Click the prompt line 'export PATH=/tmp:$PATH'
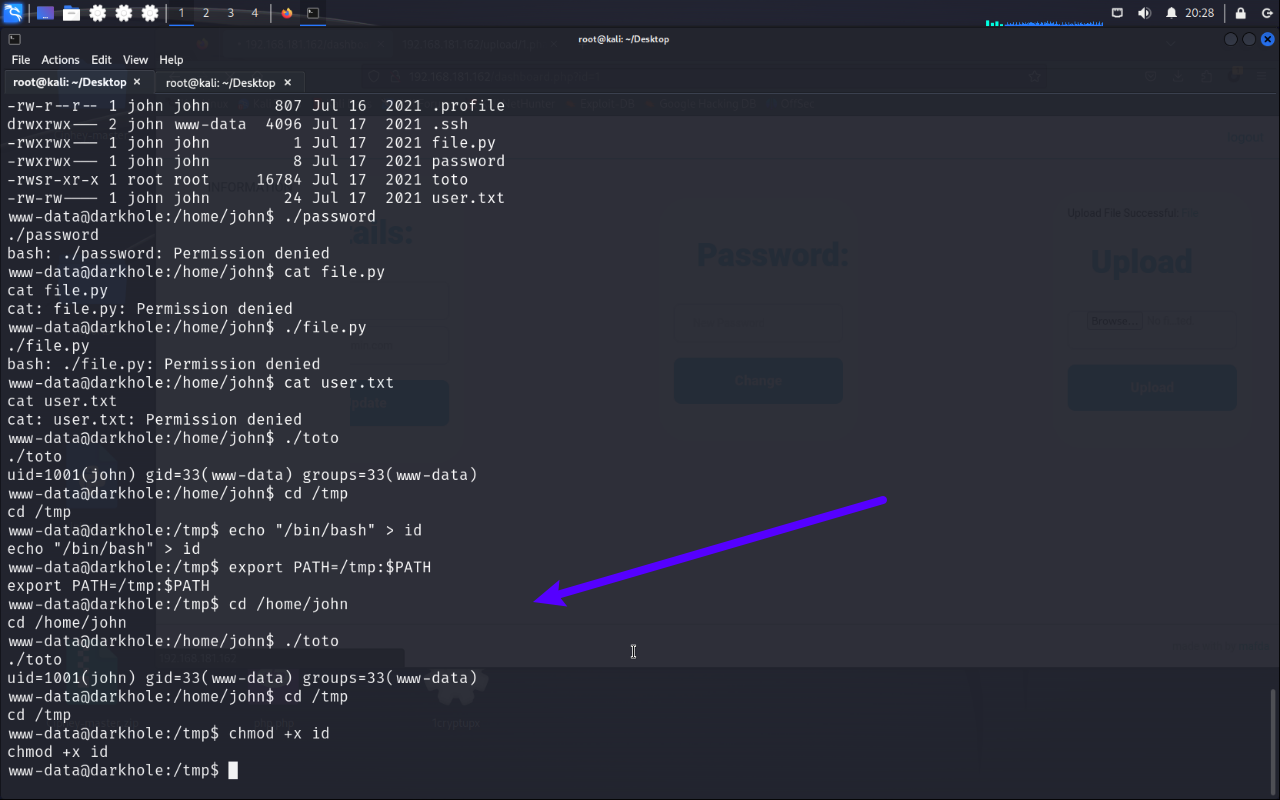The width and height of the screenshot is (1280, 800). (219, 567)
